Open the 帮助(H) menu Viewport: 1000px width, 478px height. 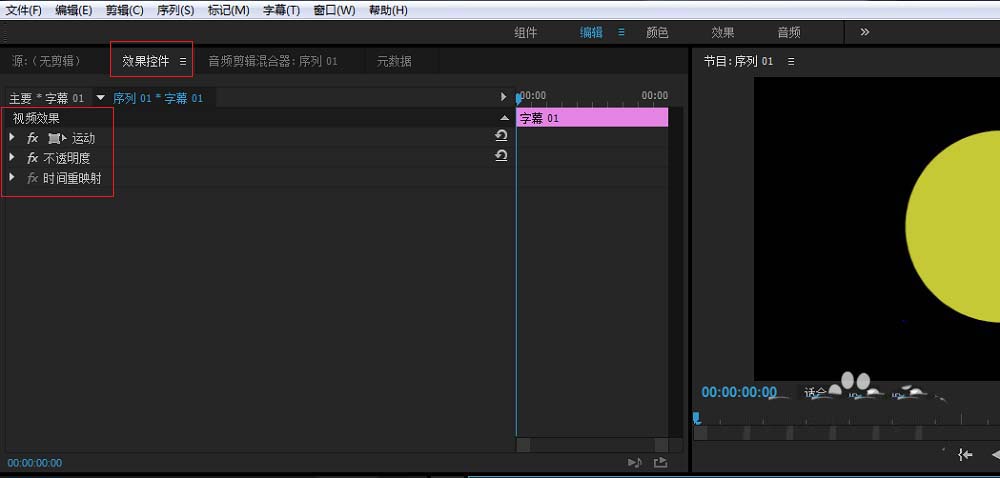click(x=388, y=10)
